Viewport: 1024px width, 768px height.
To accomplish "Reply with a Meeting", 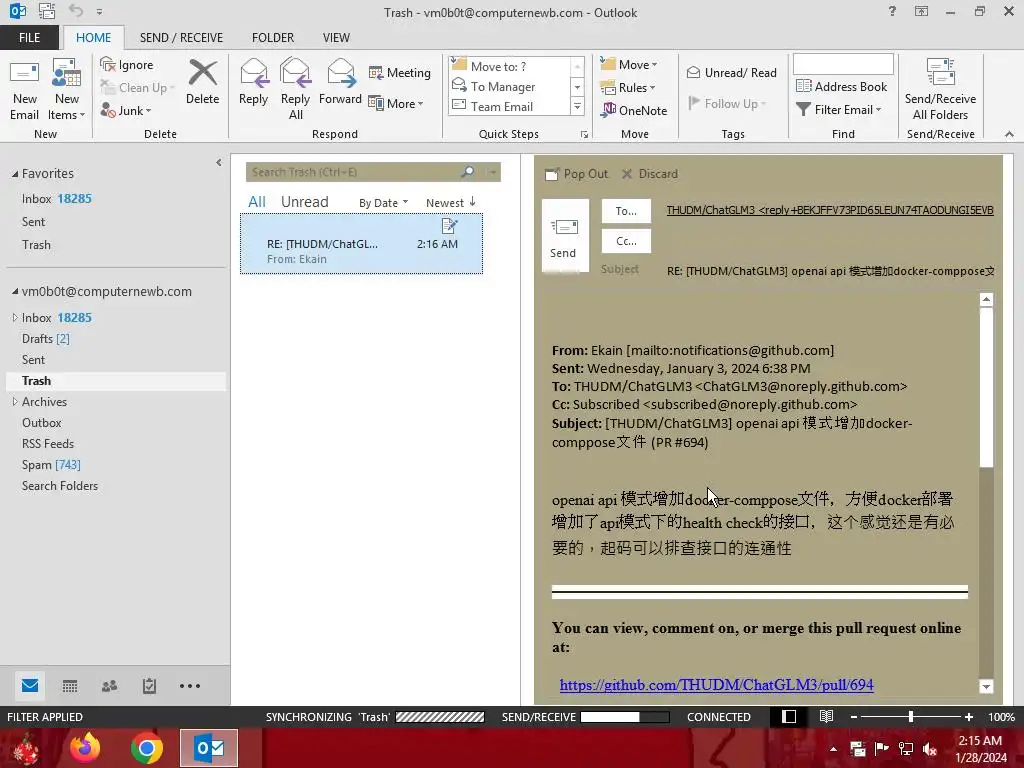I will 400,72.
